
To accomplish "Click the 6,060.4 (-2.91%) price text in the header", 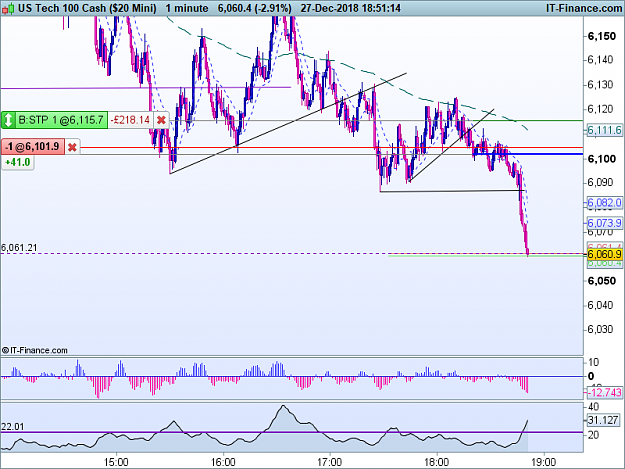I will click(254, 8).
